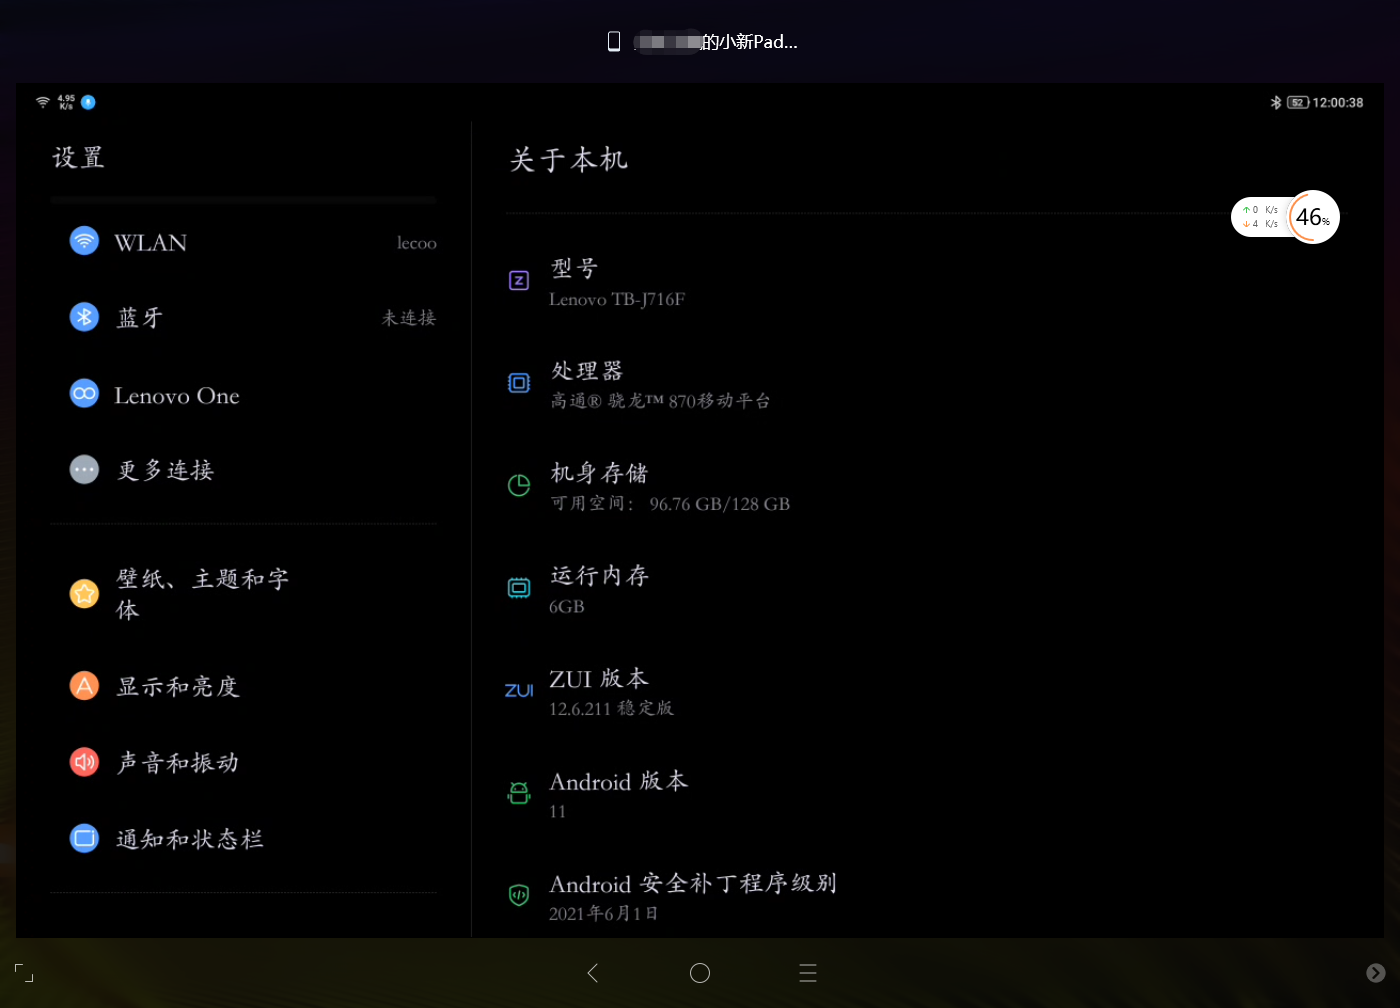Click the network speed floating widget

[1260, 217]
